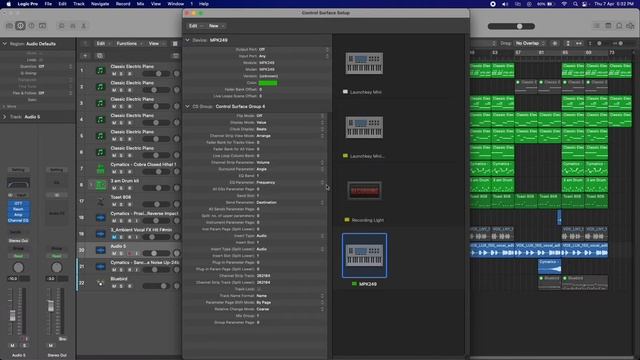Select the first Launchkey Mini keyboard device
This screenshot has height=360, width=640.
tap(364, 63)
